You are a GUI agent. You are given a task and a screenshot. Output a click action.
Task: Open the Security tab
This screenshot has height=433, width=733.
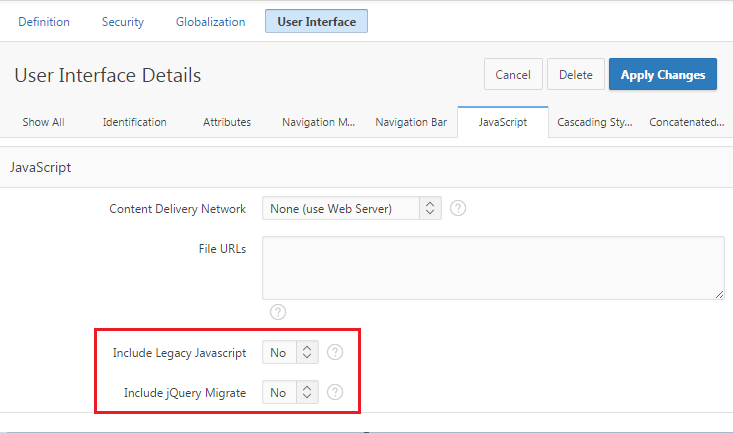[122, 21]
